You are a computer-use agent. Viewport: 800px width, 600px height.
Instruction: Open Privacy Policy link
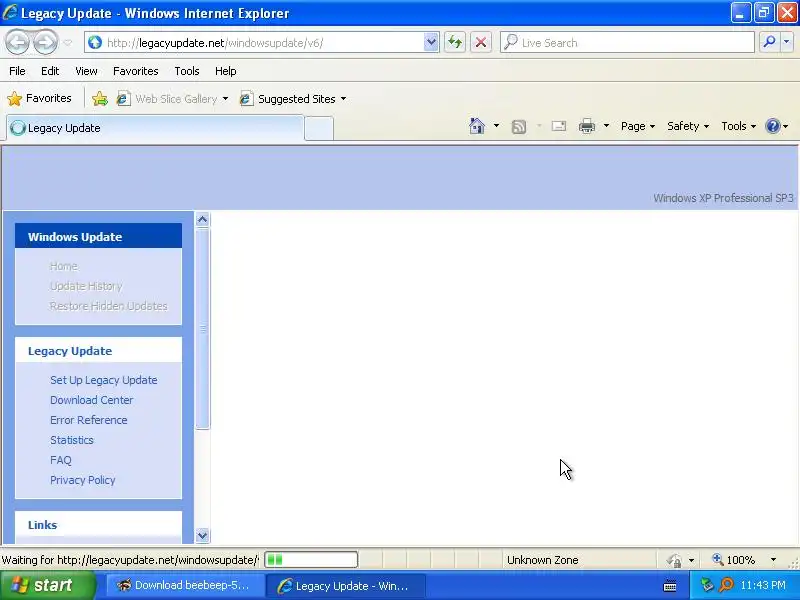click(83, 480)
